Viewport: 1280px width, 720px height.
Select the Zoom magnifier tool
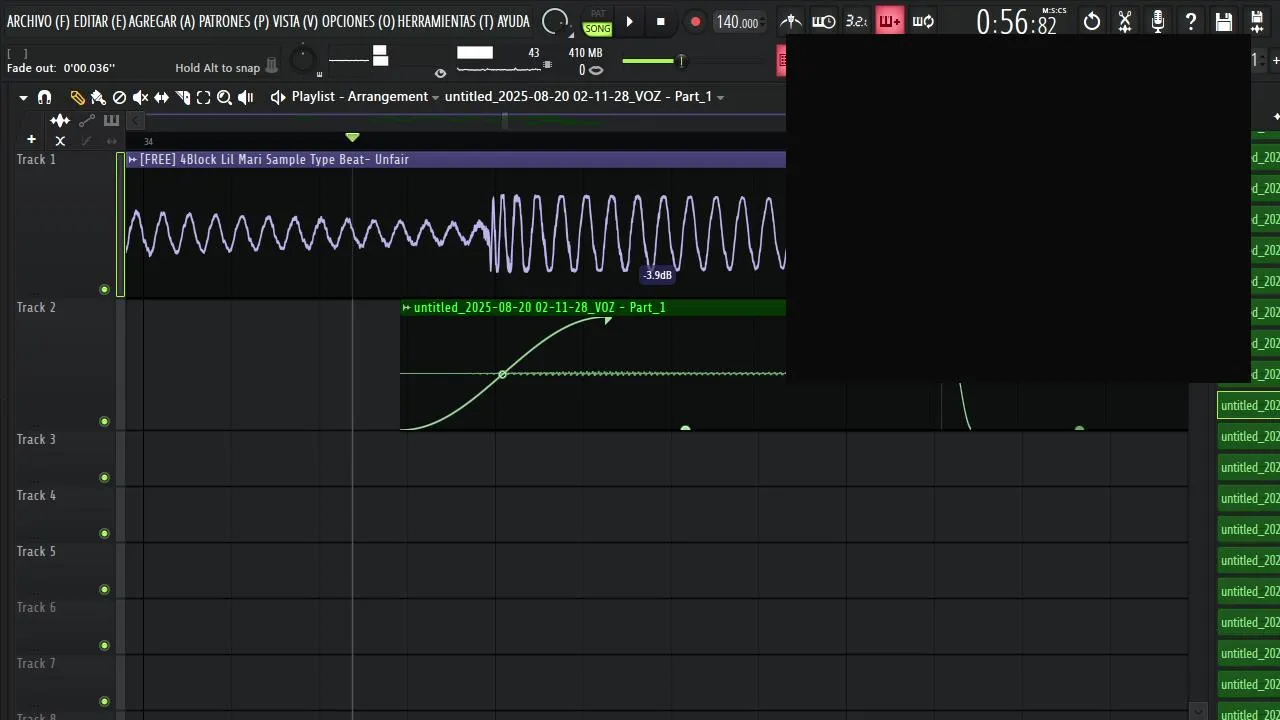pyautogui.click(x=224, y=97)
